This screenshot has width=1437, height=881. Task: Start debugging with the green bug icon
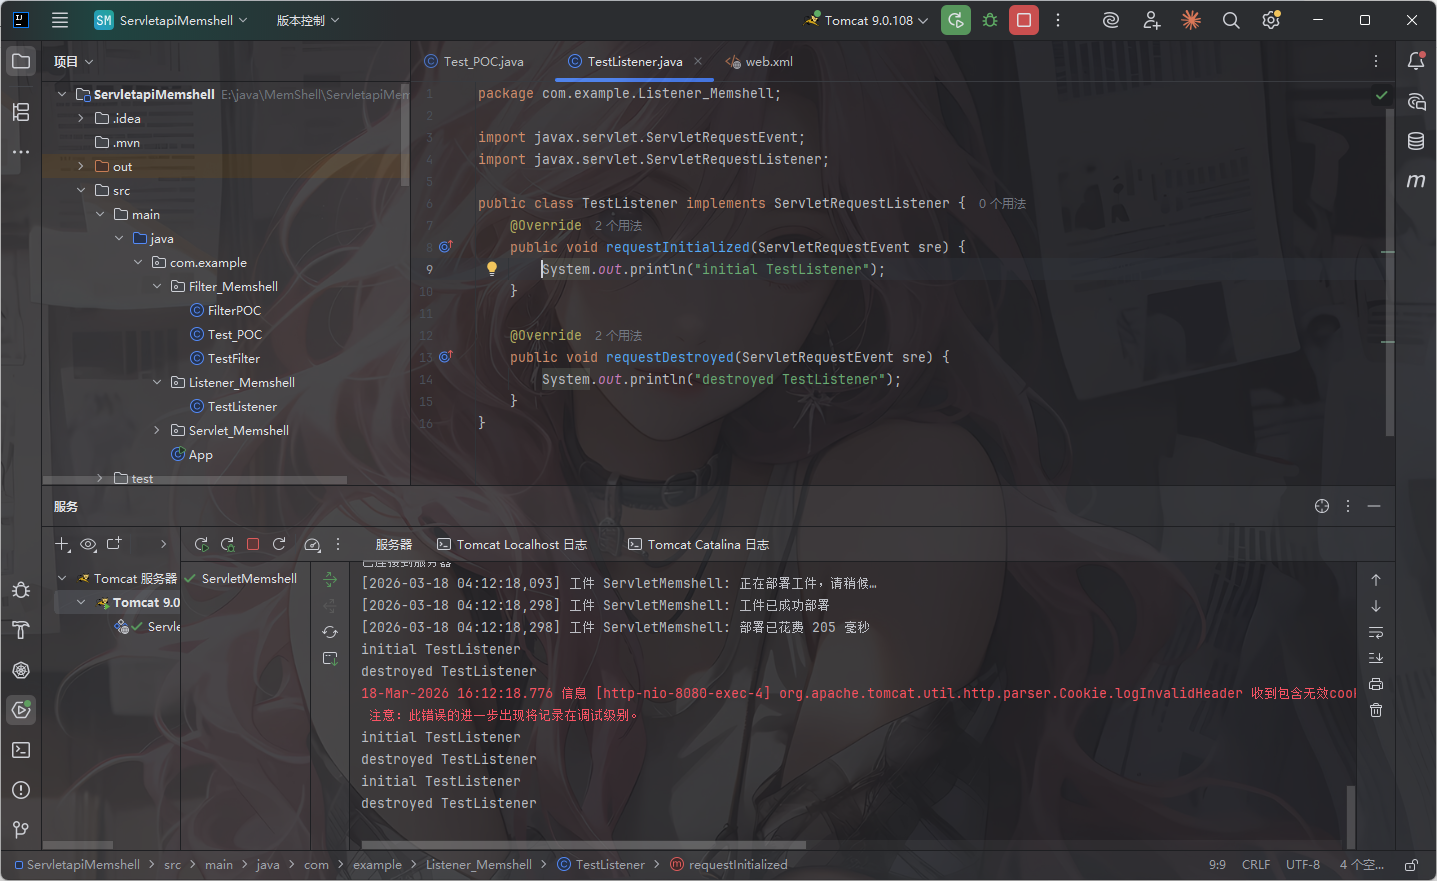point(990,20)
